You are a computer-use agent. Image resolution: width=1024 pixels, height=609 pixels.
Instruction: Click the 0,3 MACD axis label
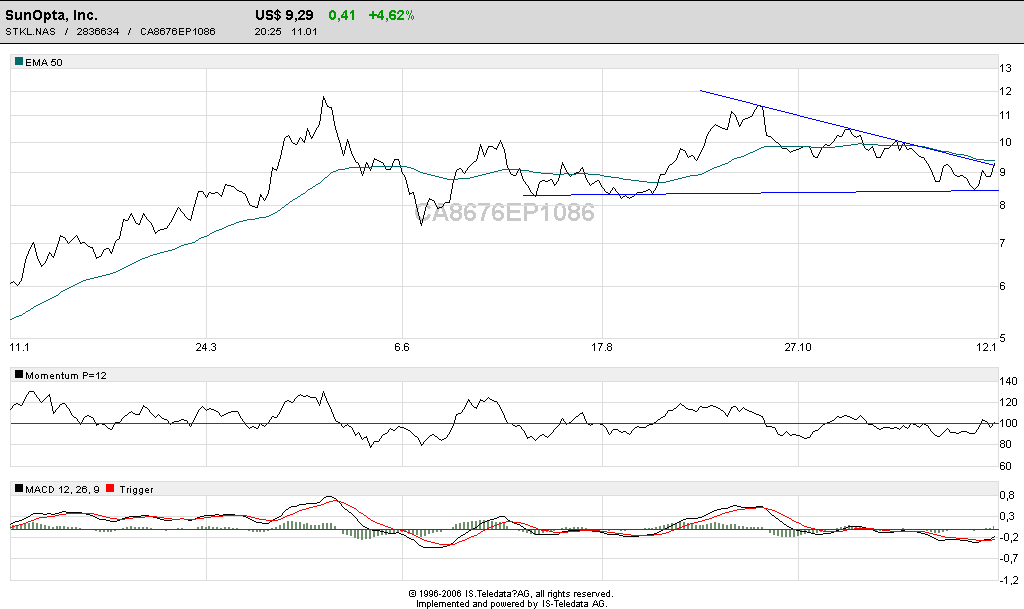click(x=1007, y=516)
